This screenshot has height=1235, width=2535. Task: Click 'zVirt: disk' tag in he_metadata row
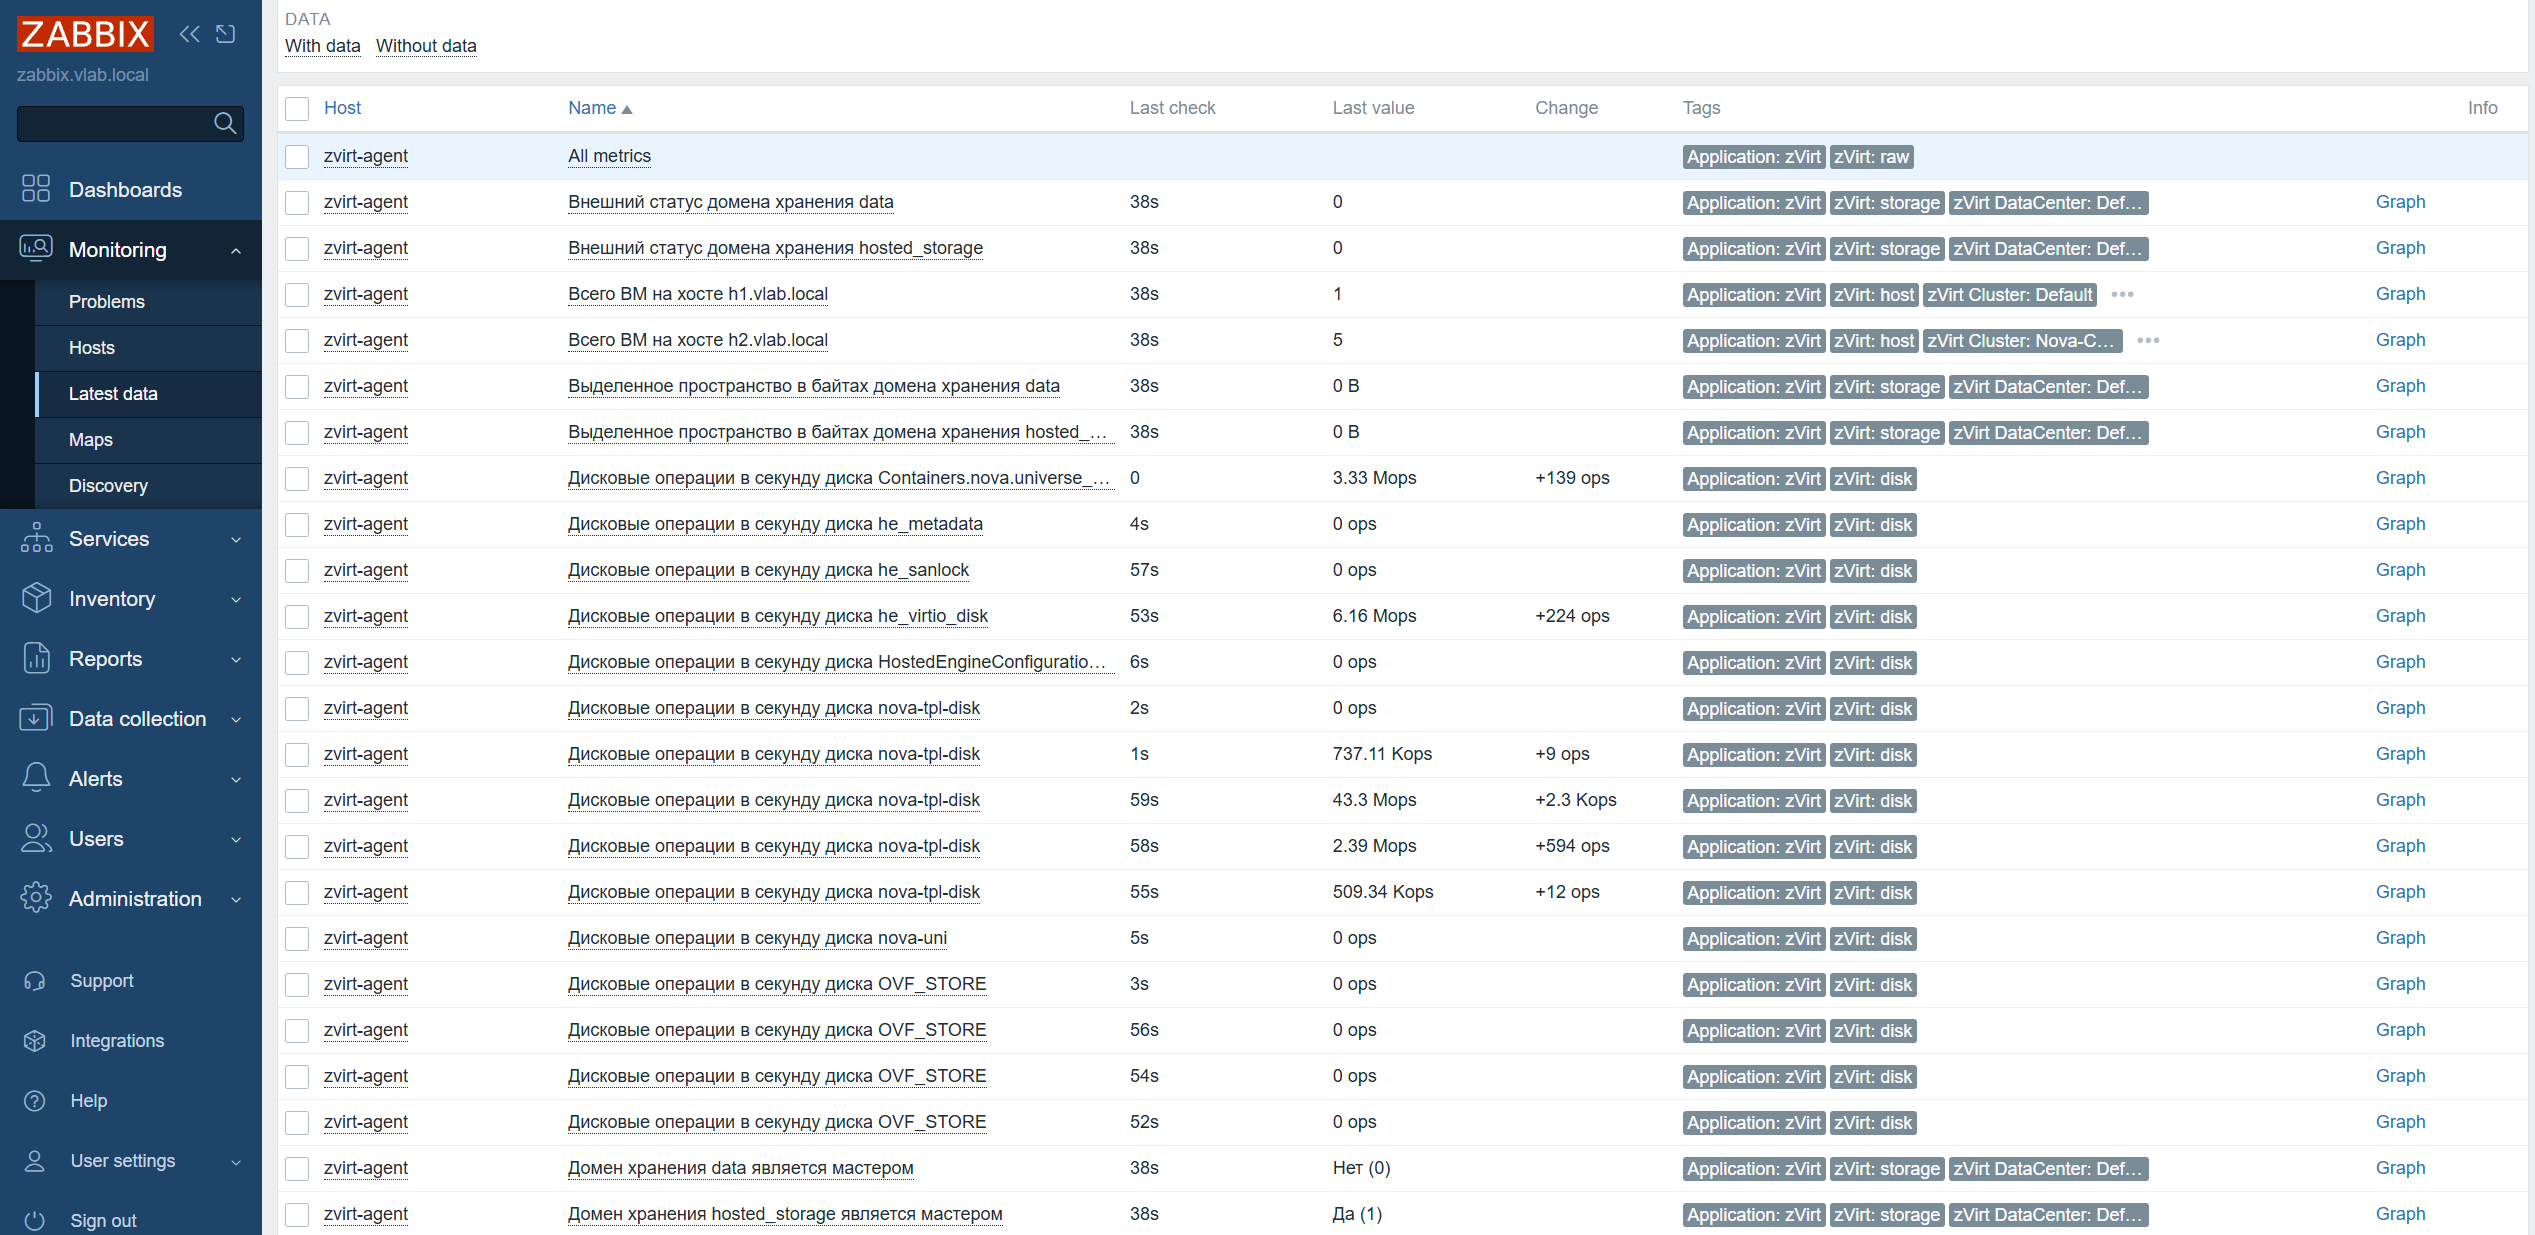(1873, 525)
